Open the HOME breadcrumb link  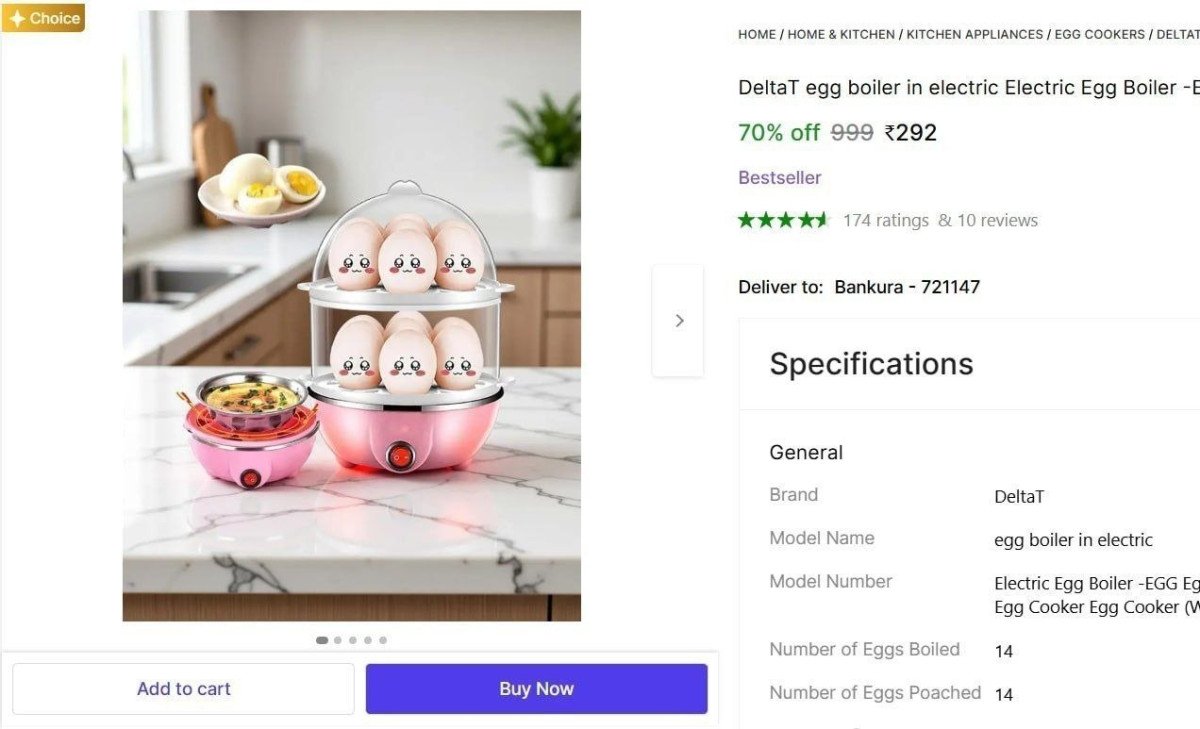(x=755, y=34)
